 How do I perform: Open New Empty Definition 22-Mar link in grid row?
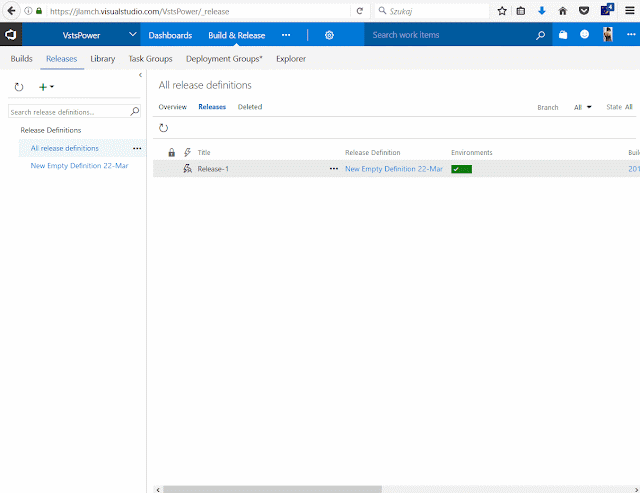point(394,169)
